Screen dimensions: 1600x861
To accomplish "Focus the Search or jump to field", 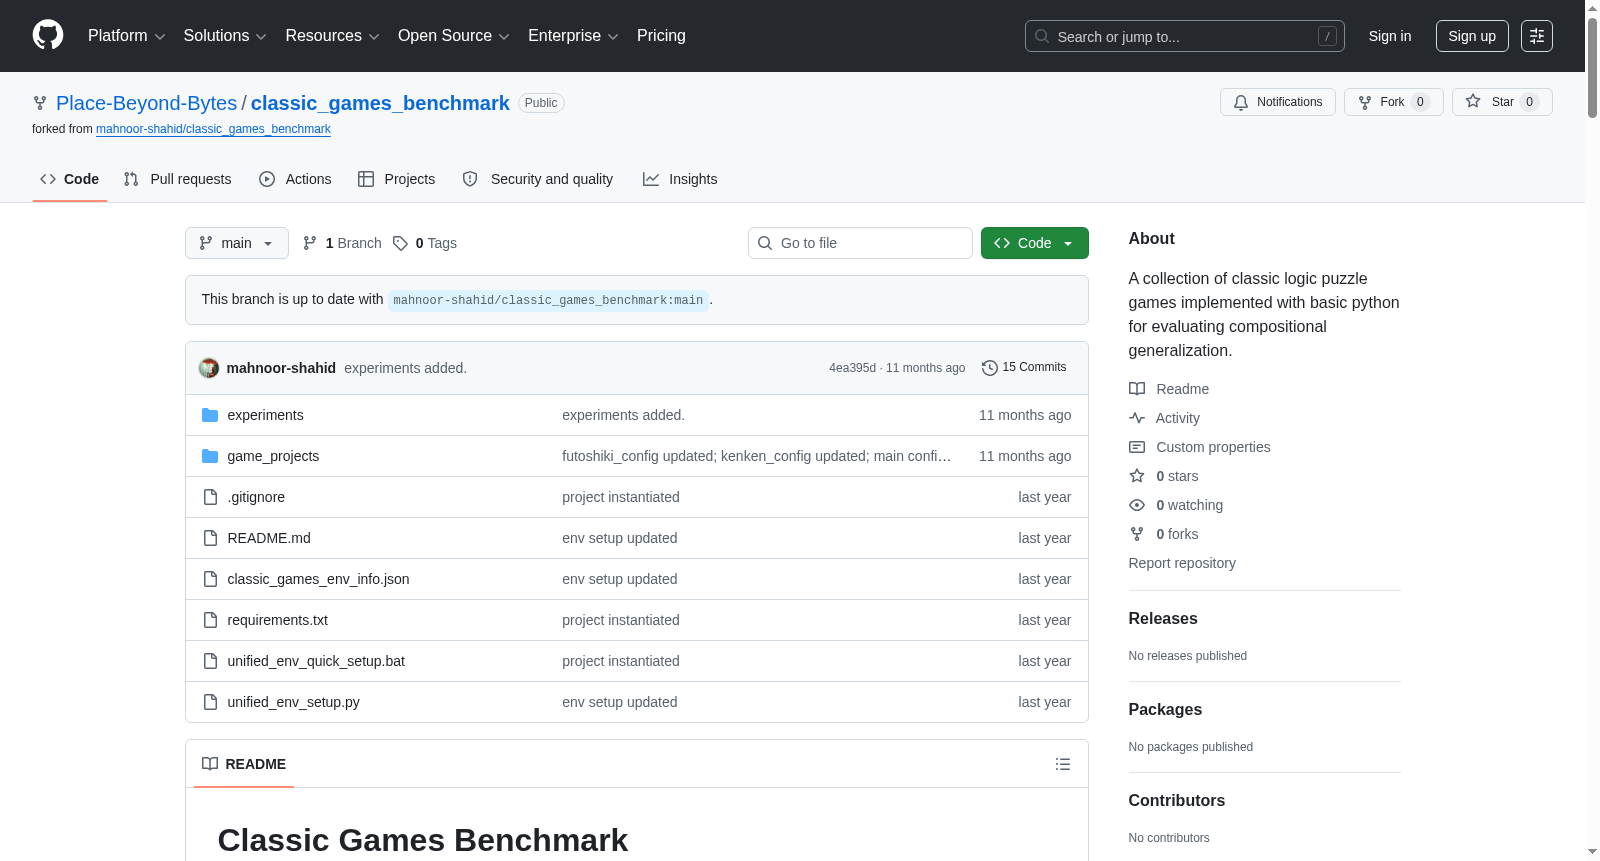I will click(1185, 36).
